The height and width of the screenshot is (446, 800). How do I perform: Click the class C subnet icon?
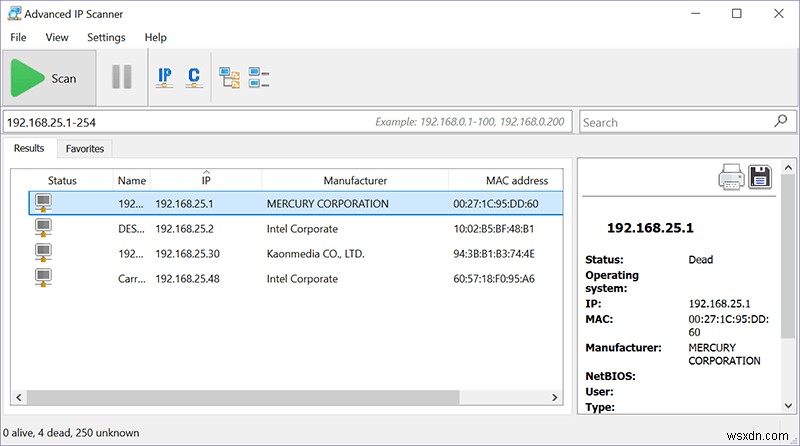pos(194,78)
